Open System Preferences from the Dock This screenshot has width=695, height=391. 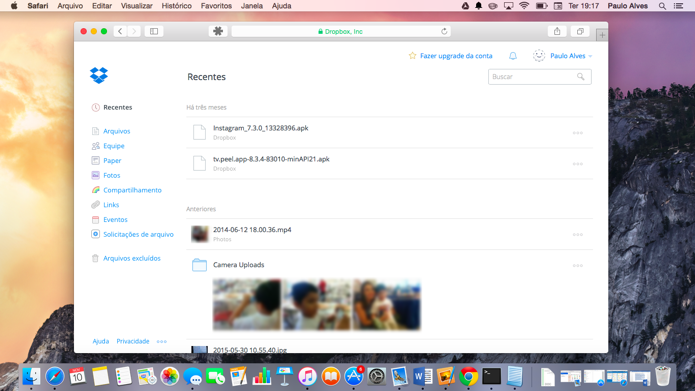pos(376,377)
